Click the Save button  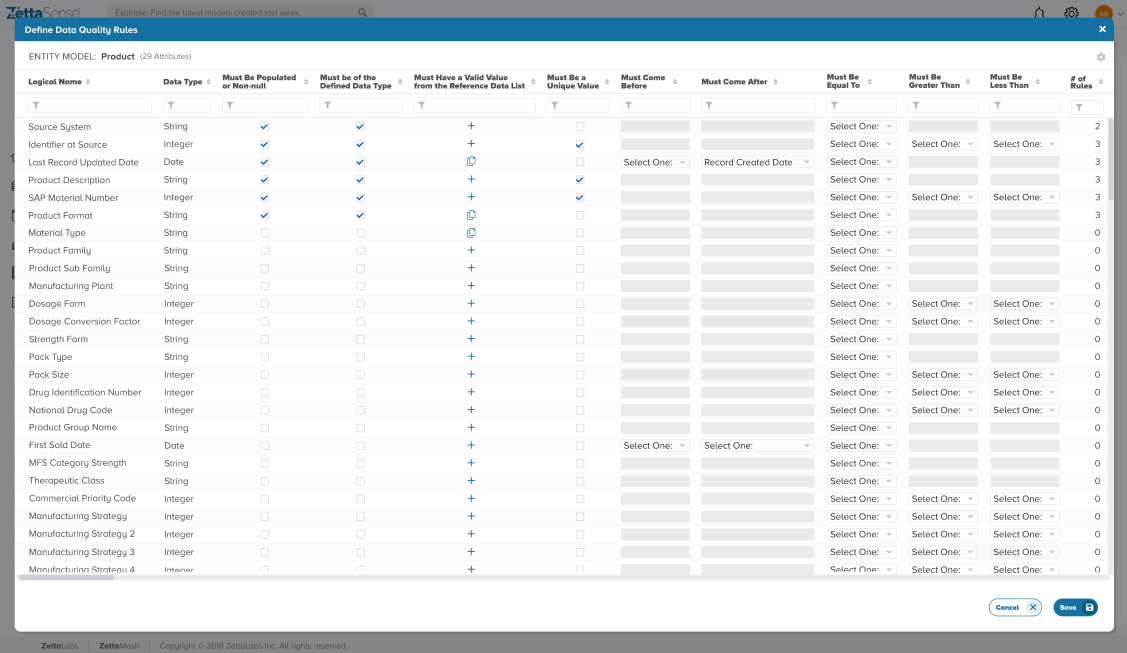1074,607
